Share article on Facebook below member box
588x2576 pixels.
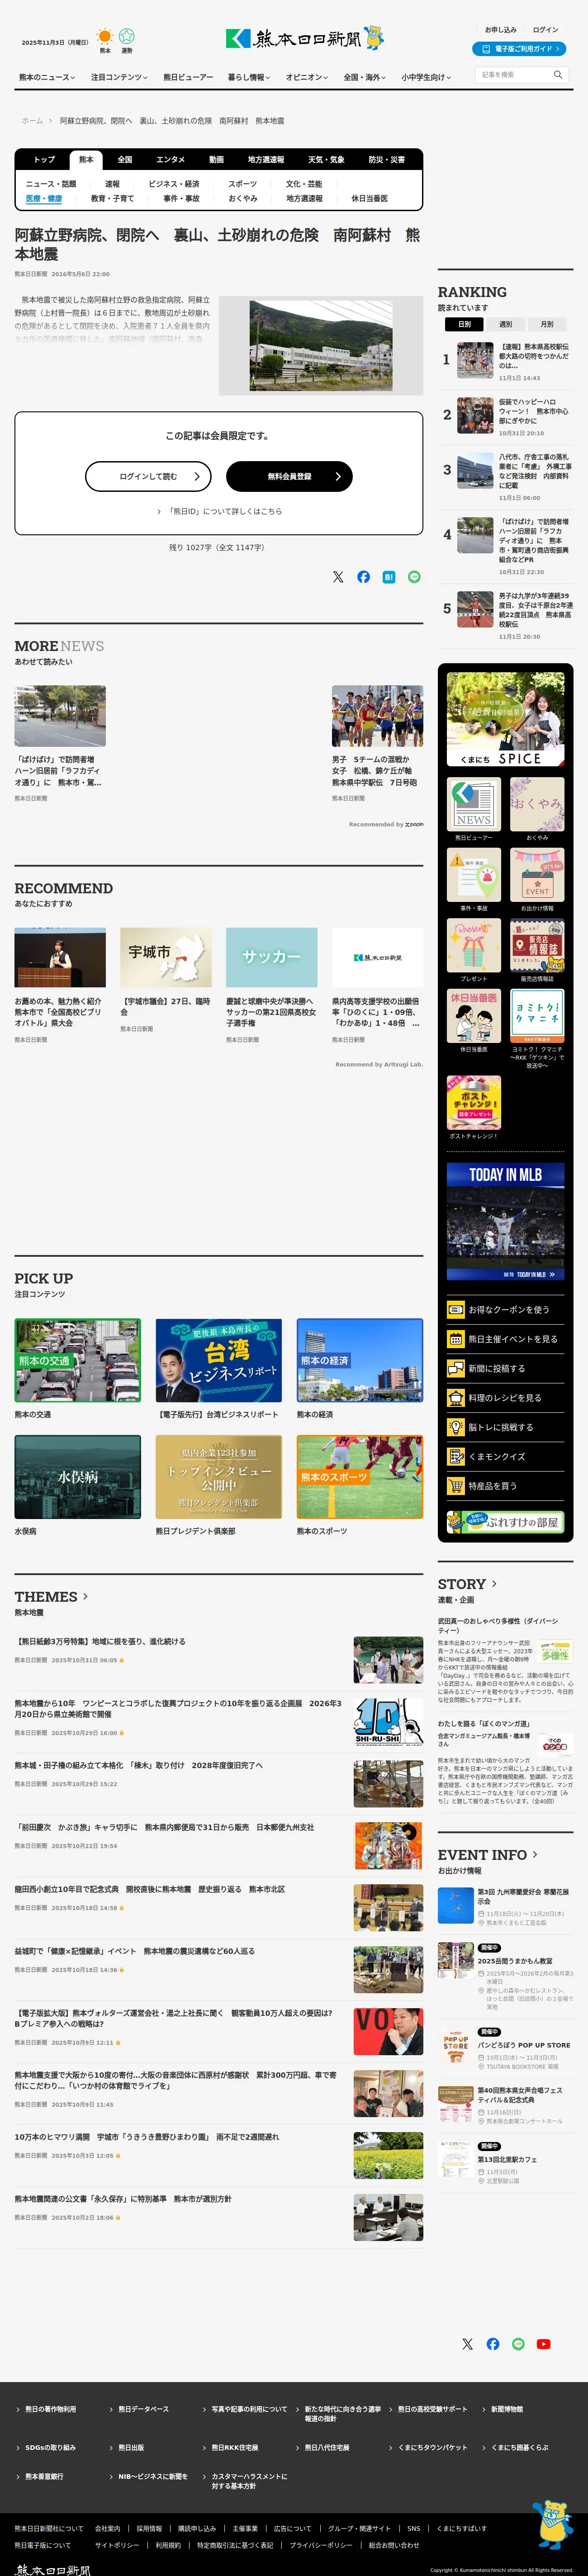[363, 577]
